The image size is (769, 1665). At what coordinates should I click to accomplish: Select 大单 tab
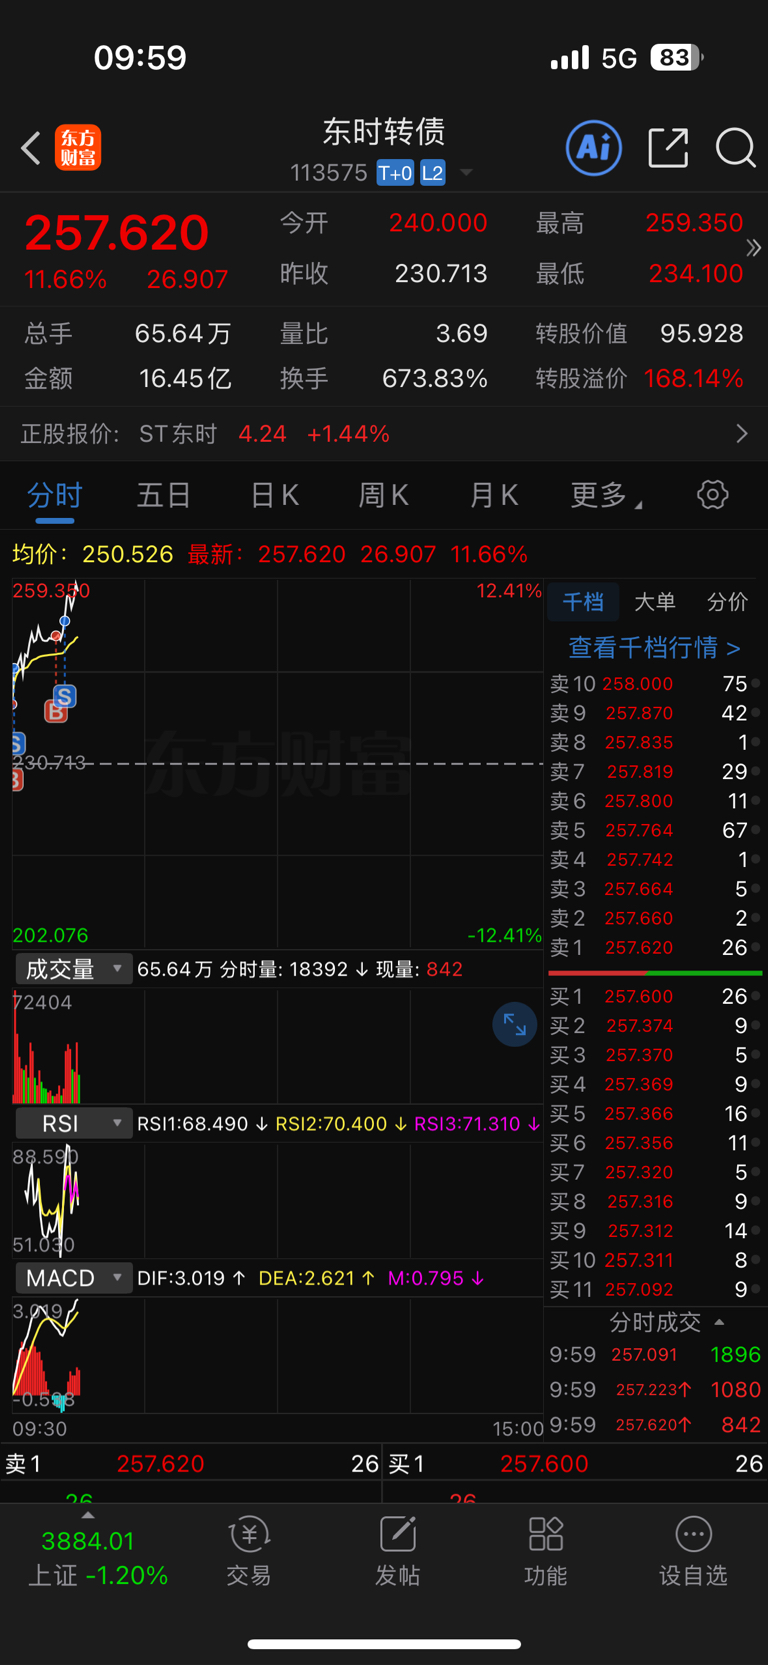655,601
